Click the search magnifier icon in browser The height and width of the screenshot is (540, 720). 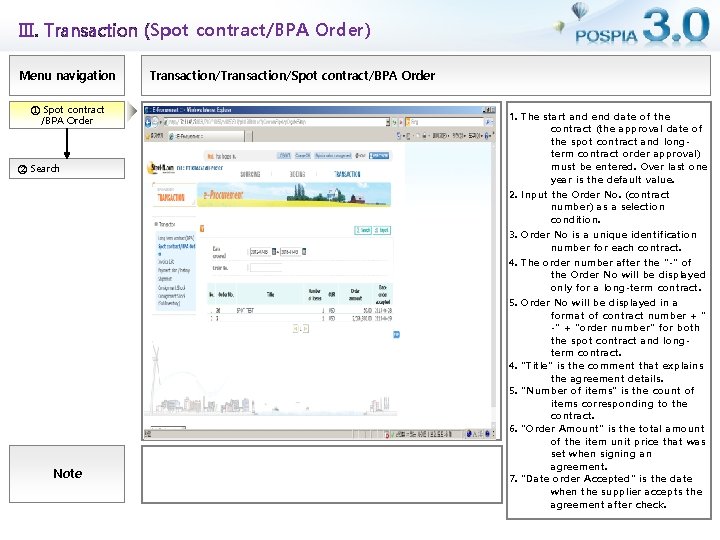[x=488, y=122]
